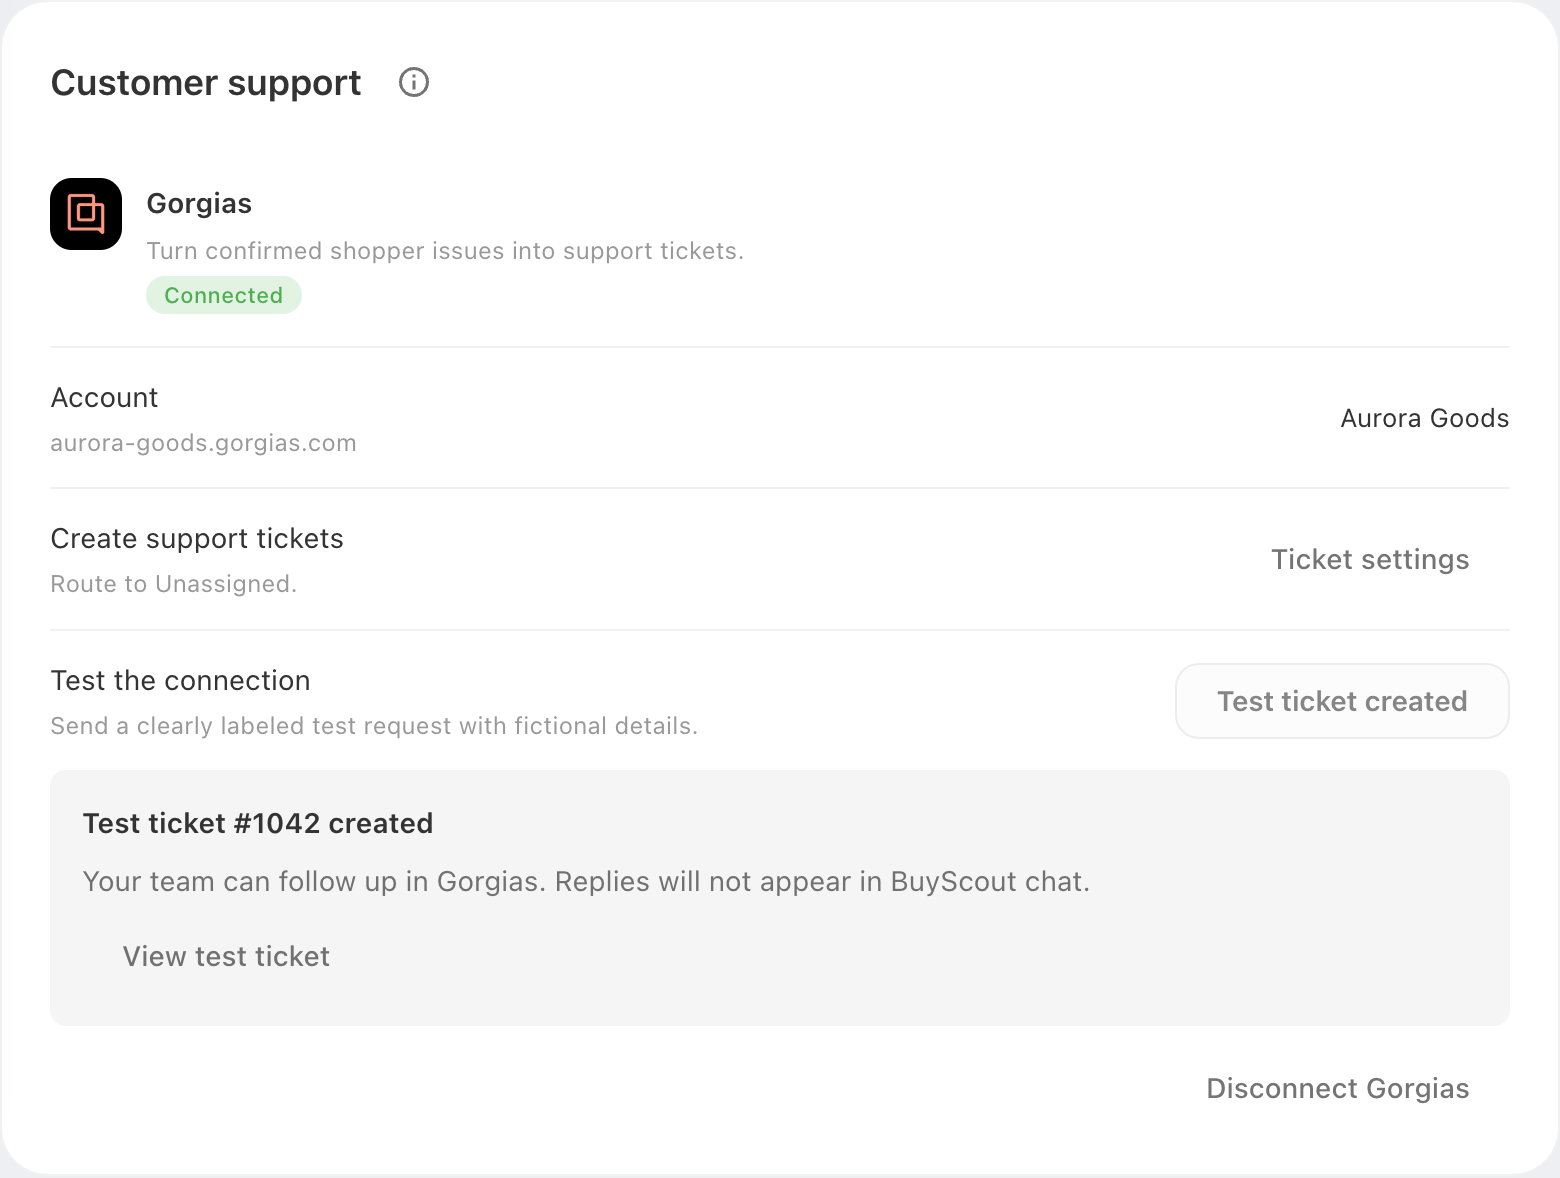The height and width of the screenshot is (1178, 1560).
Task: Click the 'Send a clearly labeled test request' text
Action: (374, 726)
